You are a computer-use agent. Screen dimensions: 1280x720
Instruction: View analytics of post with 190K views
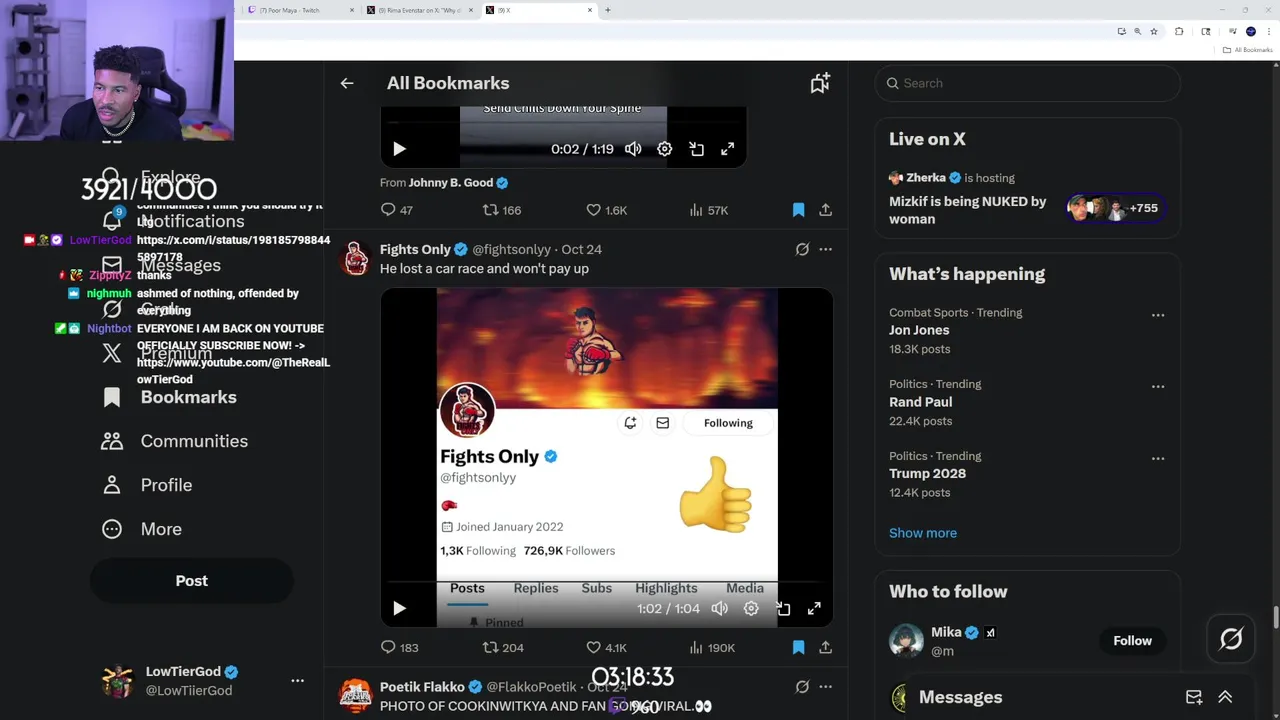[x=712, y=647]
